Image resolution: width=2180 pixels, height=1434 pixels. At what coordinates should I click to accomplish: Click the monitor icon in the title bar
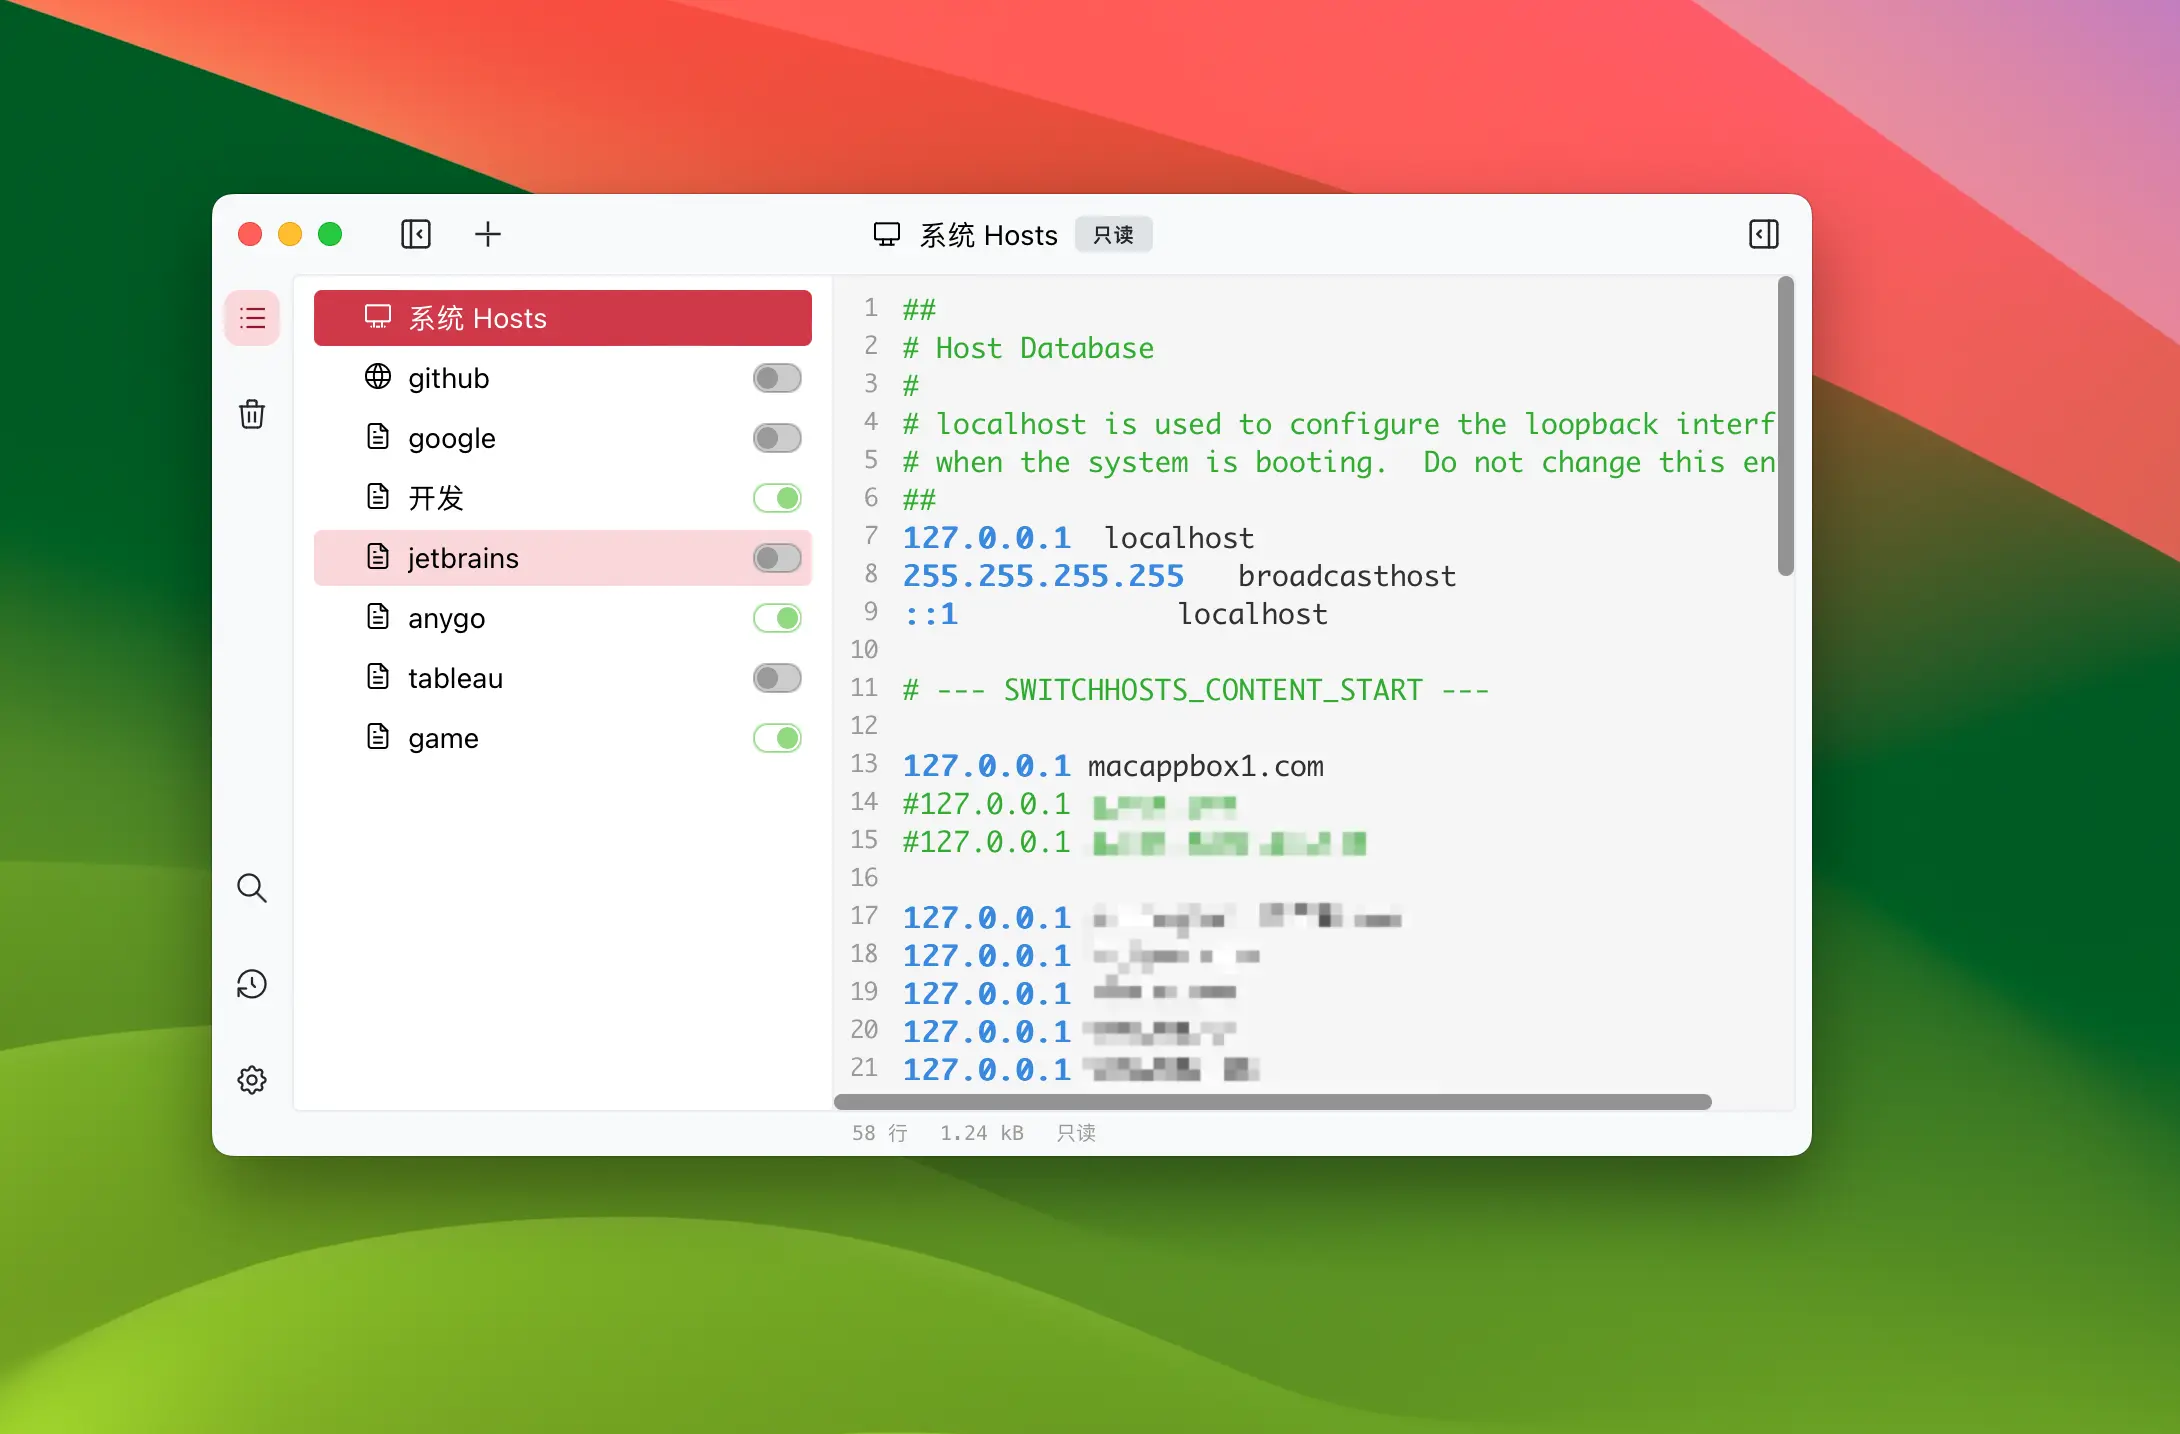pos(887,235)
